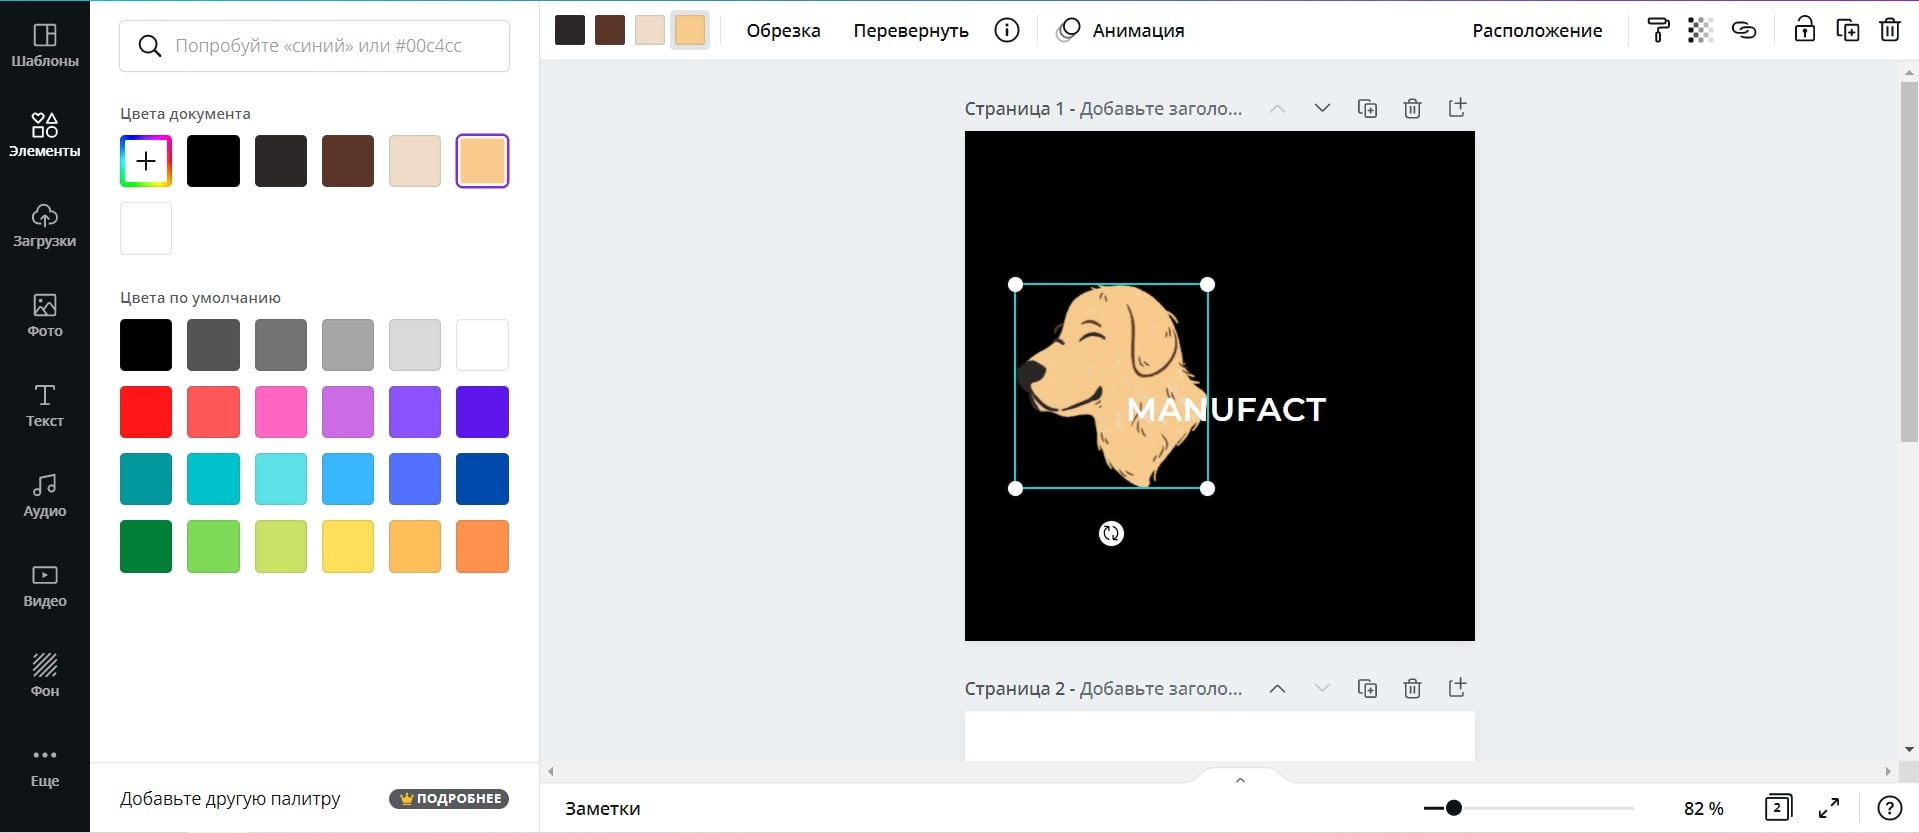
Task: Open the Элементы elements panel
Action: tap(45, 136)
